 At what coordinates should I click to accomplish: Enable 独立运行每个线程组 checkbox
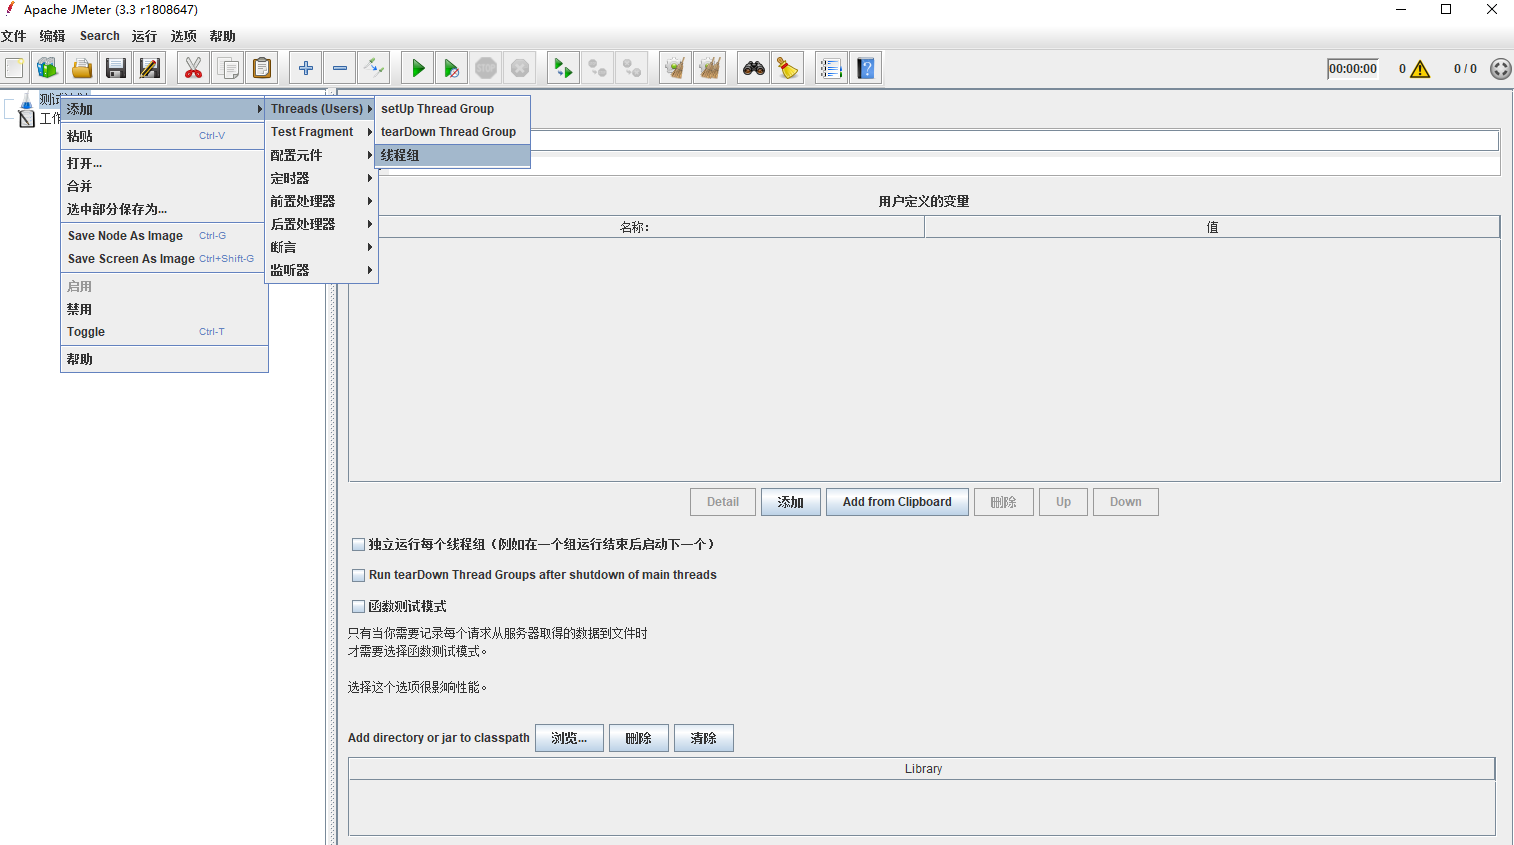pyautogui.click(x=358, y=544)
